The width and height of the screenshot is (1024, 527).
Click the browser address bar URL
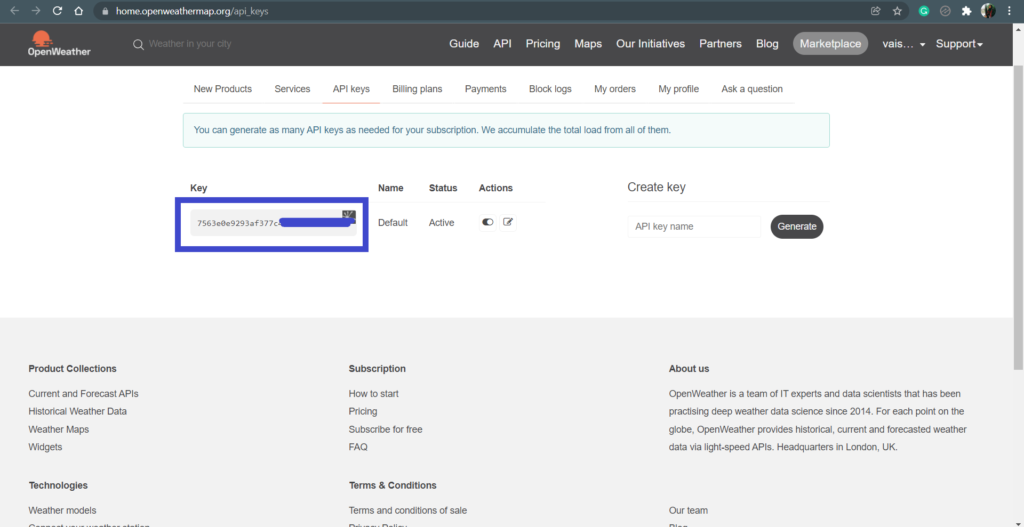(192, 11)
